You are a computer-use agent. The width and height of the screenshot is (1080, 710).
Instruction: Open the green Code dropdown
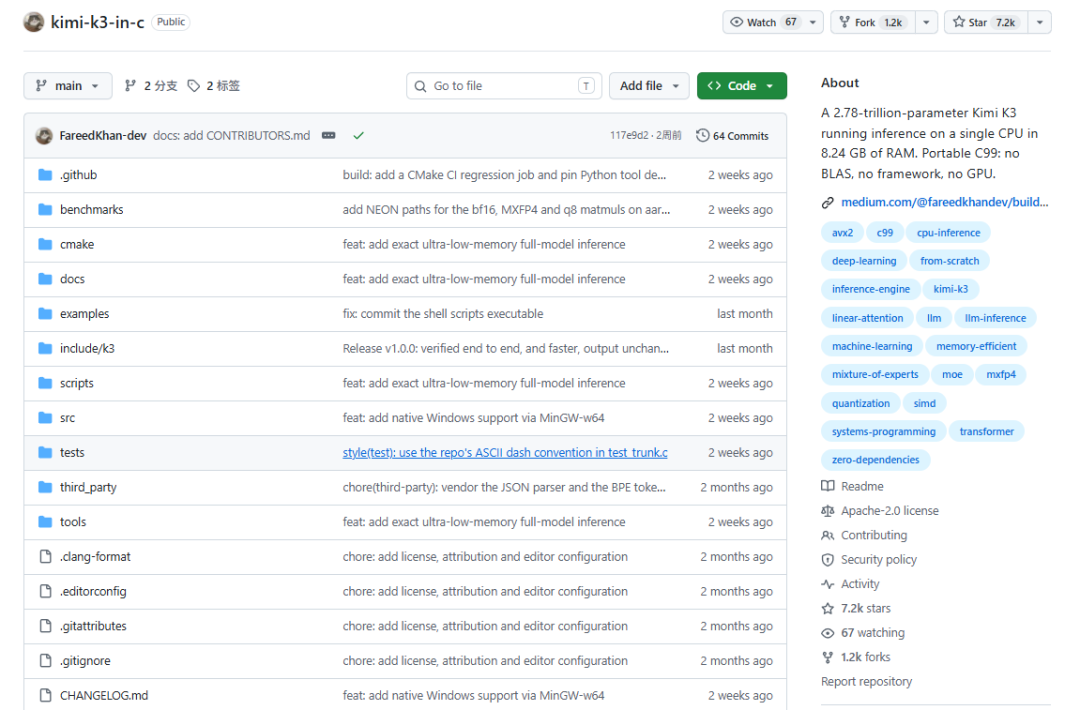tap(741, 85)
